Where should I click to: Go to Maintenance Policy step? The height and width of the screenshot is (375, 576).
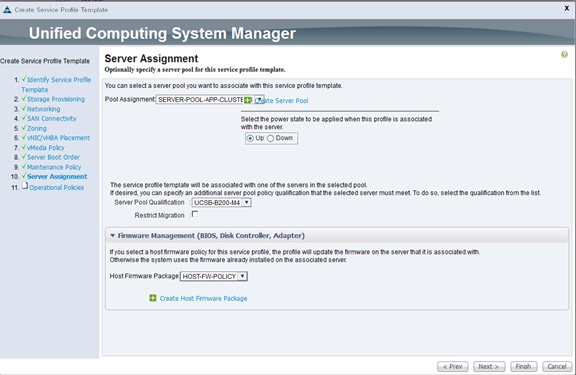click(x=54, y=167)
